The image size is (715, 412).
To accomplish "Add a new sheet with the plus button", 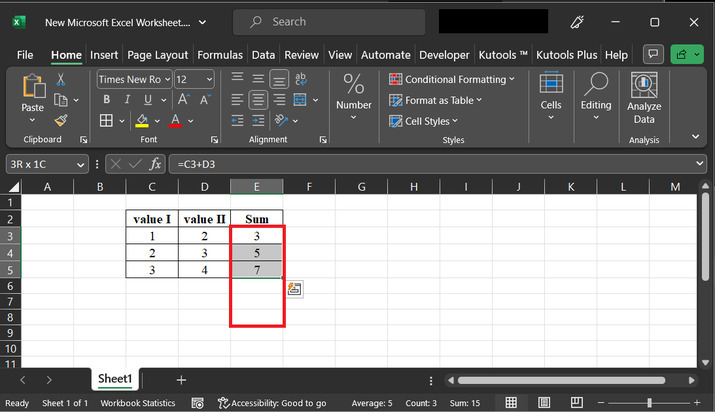I will pos(181,380).
